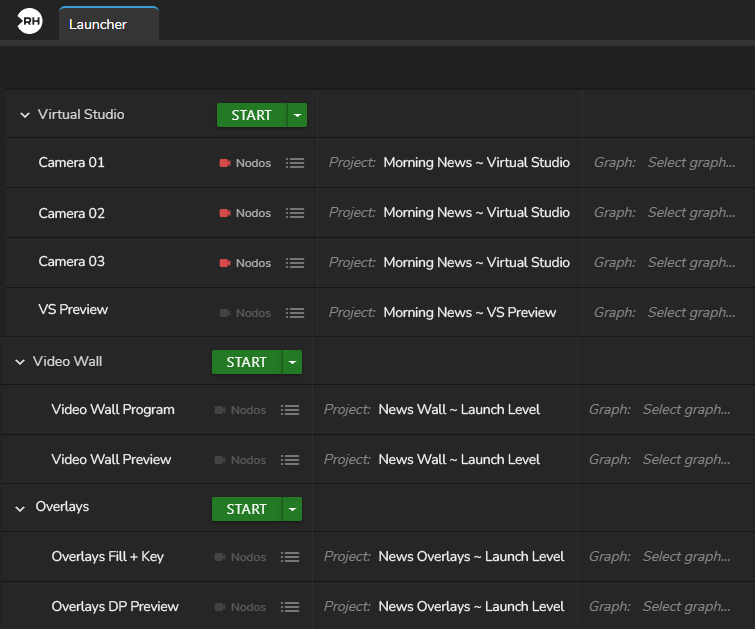Image resolution: width=755 pixels, height=629 pixels.
Task: Open Video Wall START dropdown arrow
Action: pyautogui.click(x=292, y=362)
